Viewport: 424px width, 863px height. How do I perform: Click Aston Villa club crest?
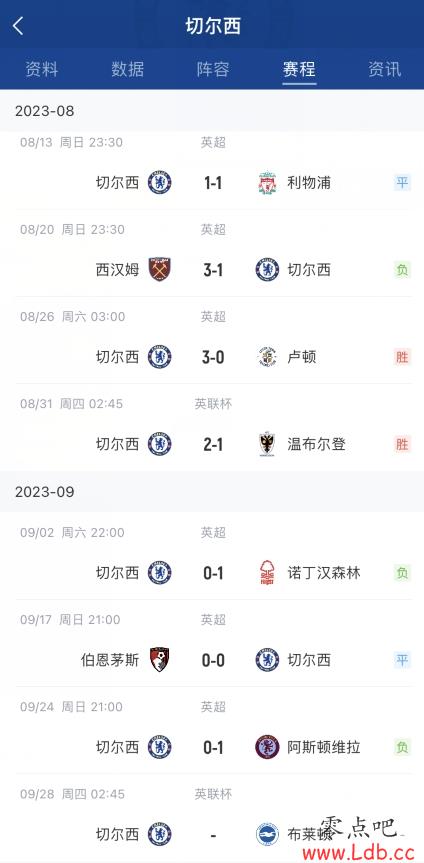[x=267, y=747]
